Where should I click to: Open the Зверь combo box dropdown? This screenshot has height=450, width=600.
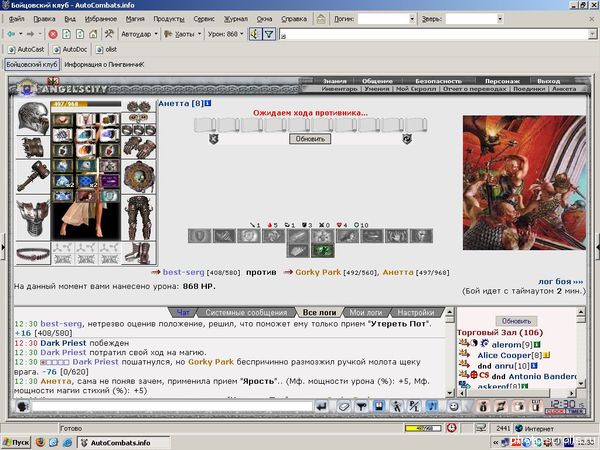coord(500,19)
